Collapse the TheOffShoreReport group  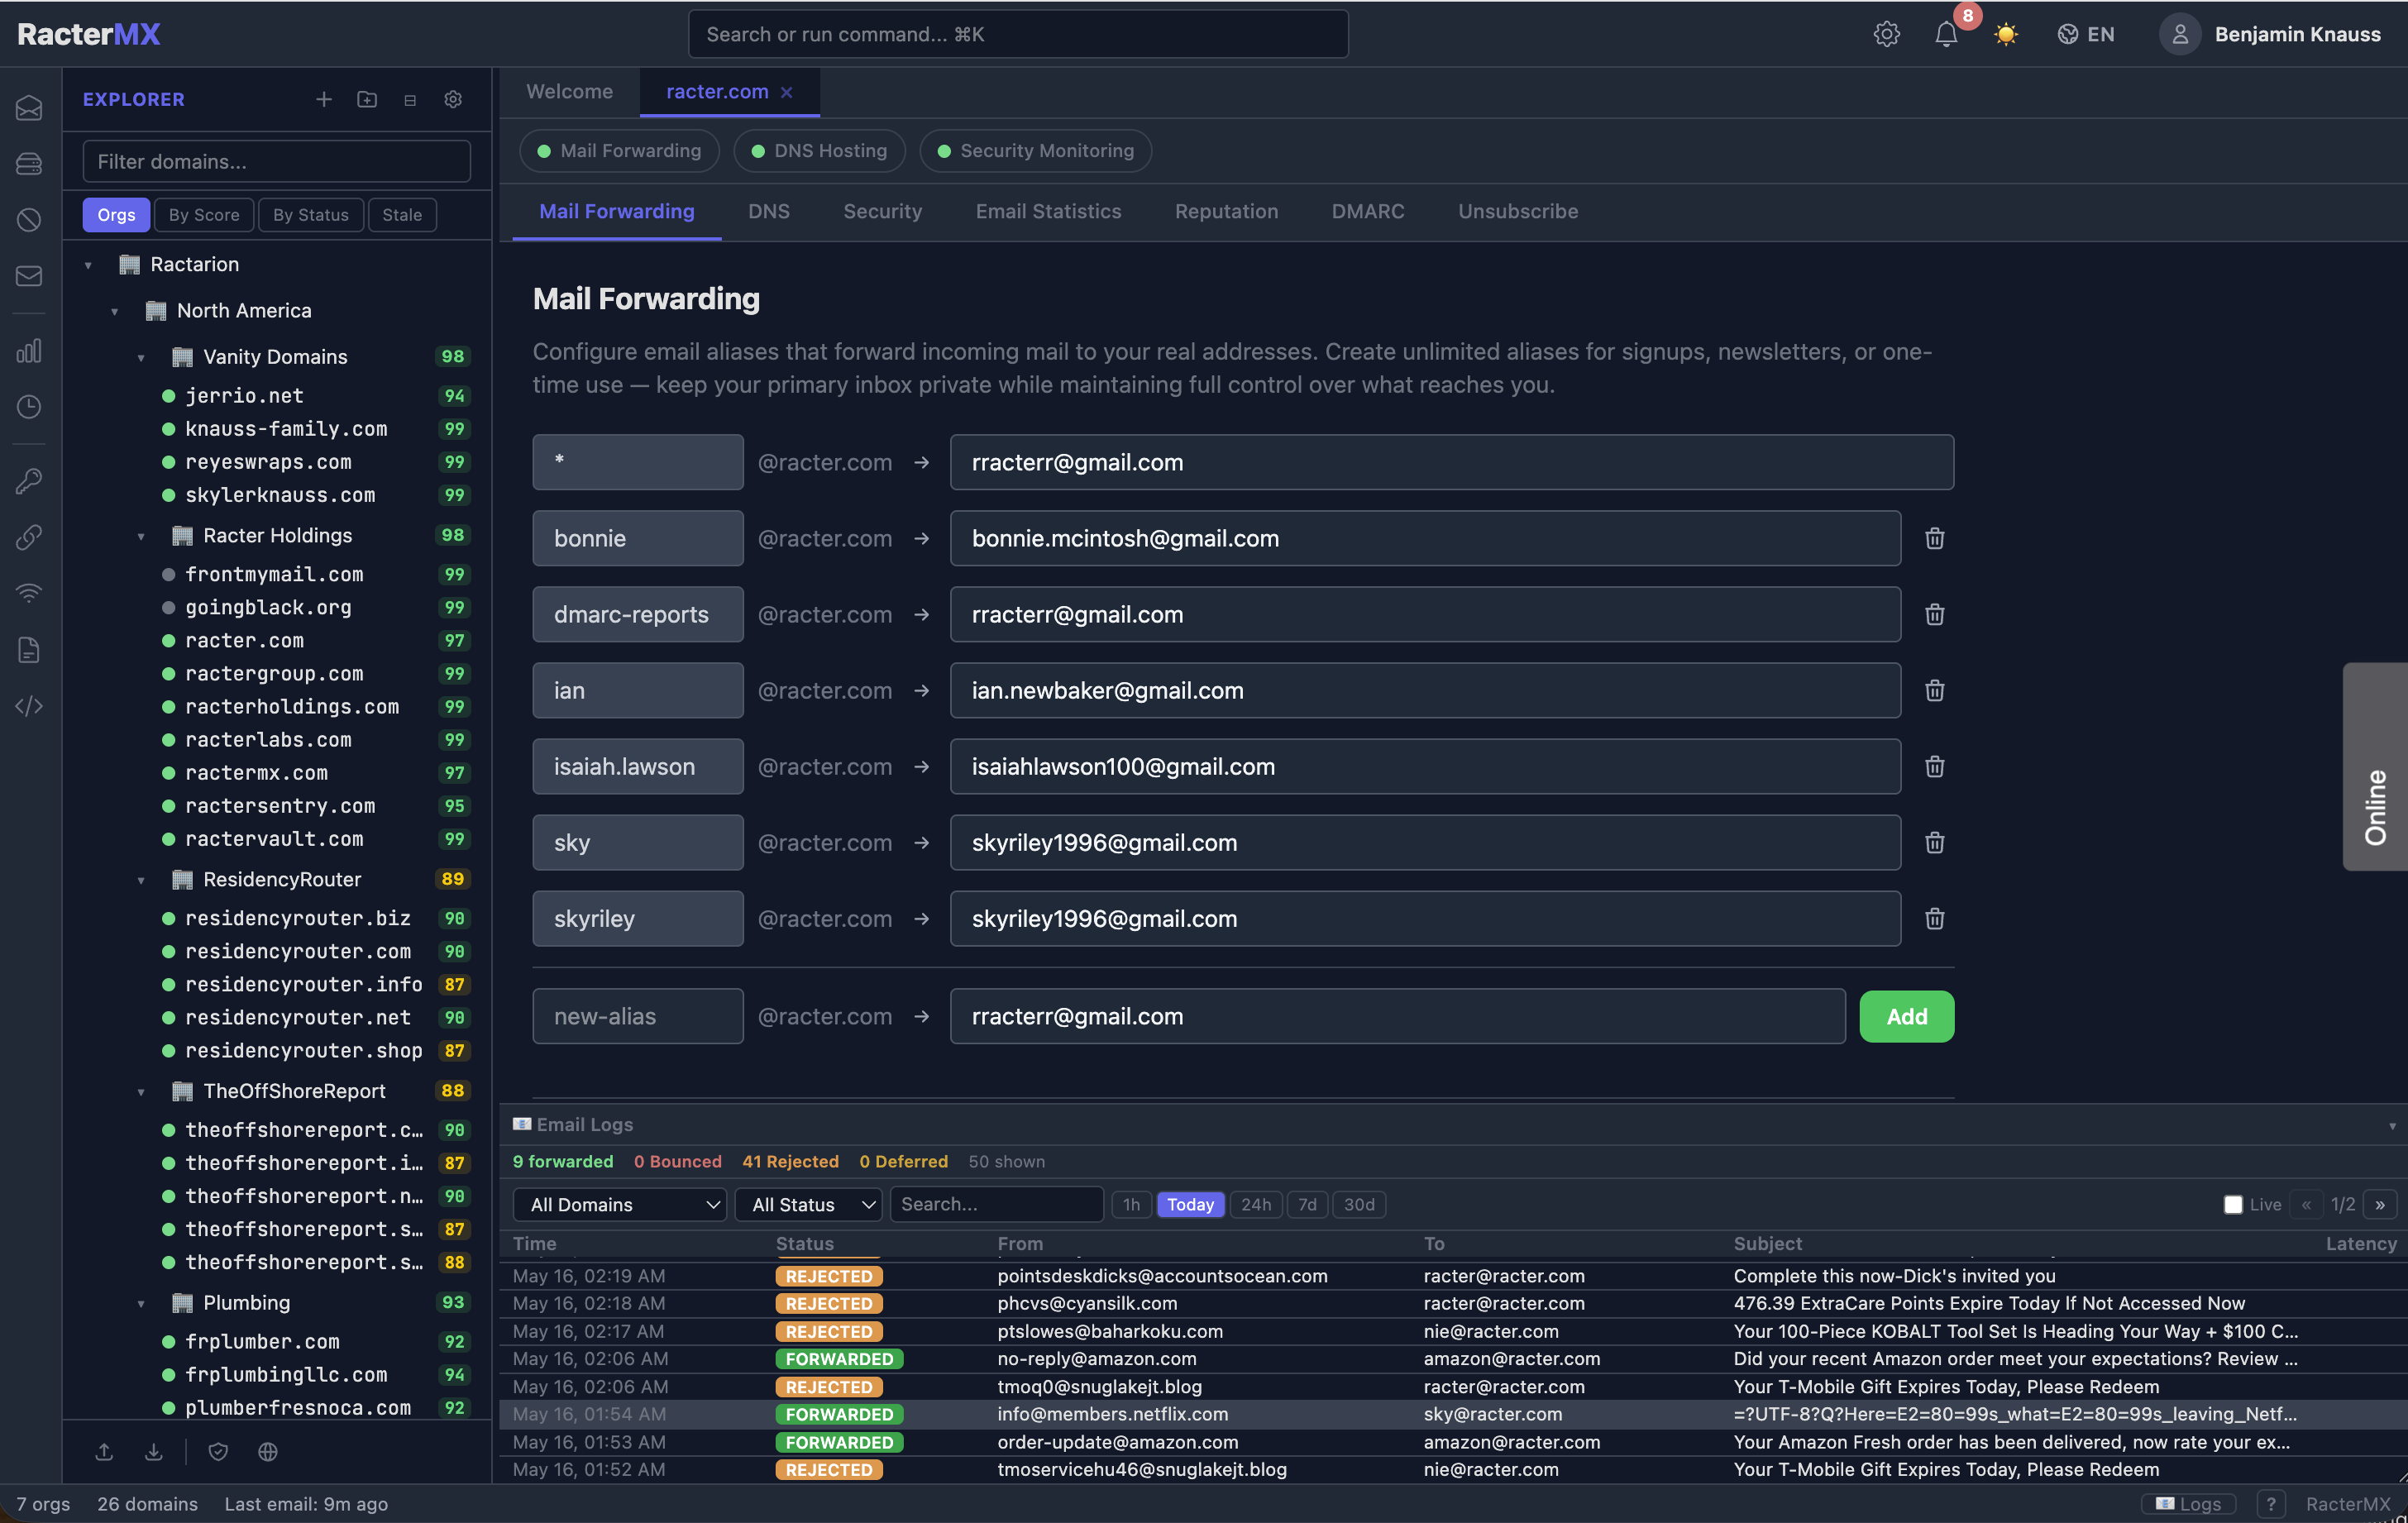(141, 1091)
